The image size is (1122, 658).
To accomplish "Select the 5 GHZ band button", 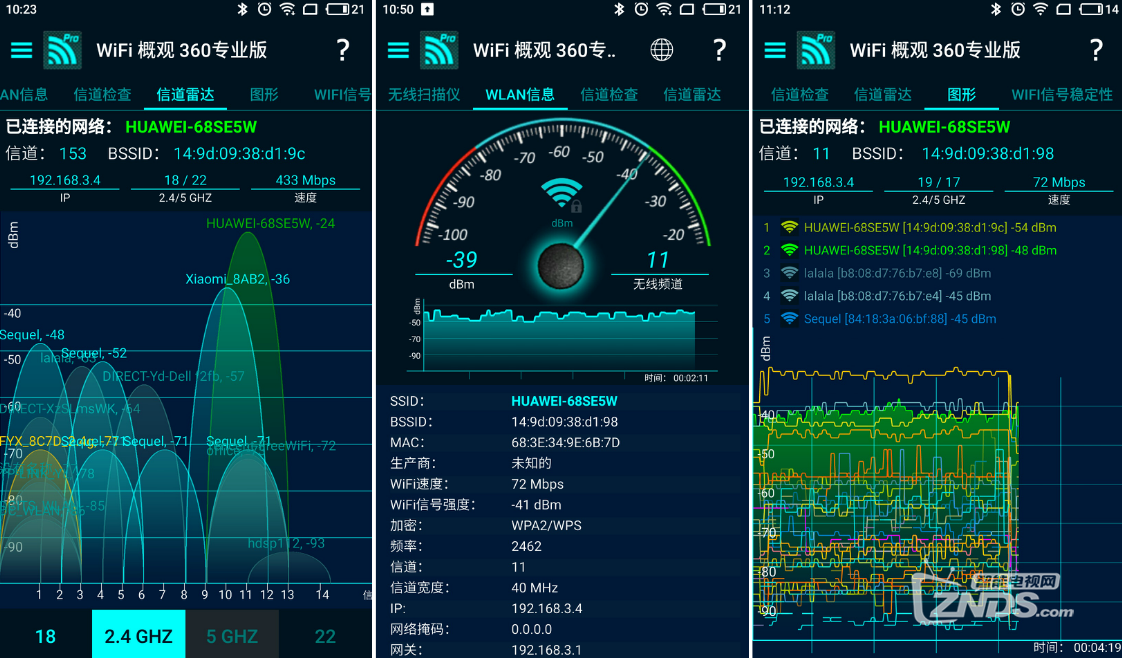I will 232,634.
